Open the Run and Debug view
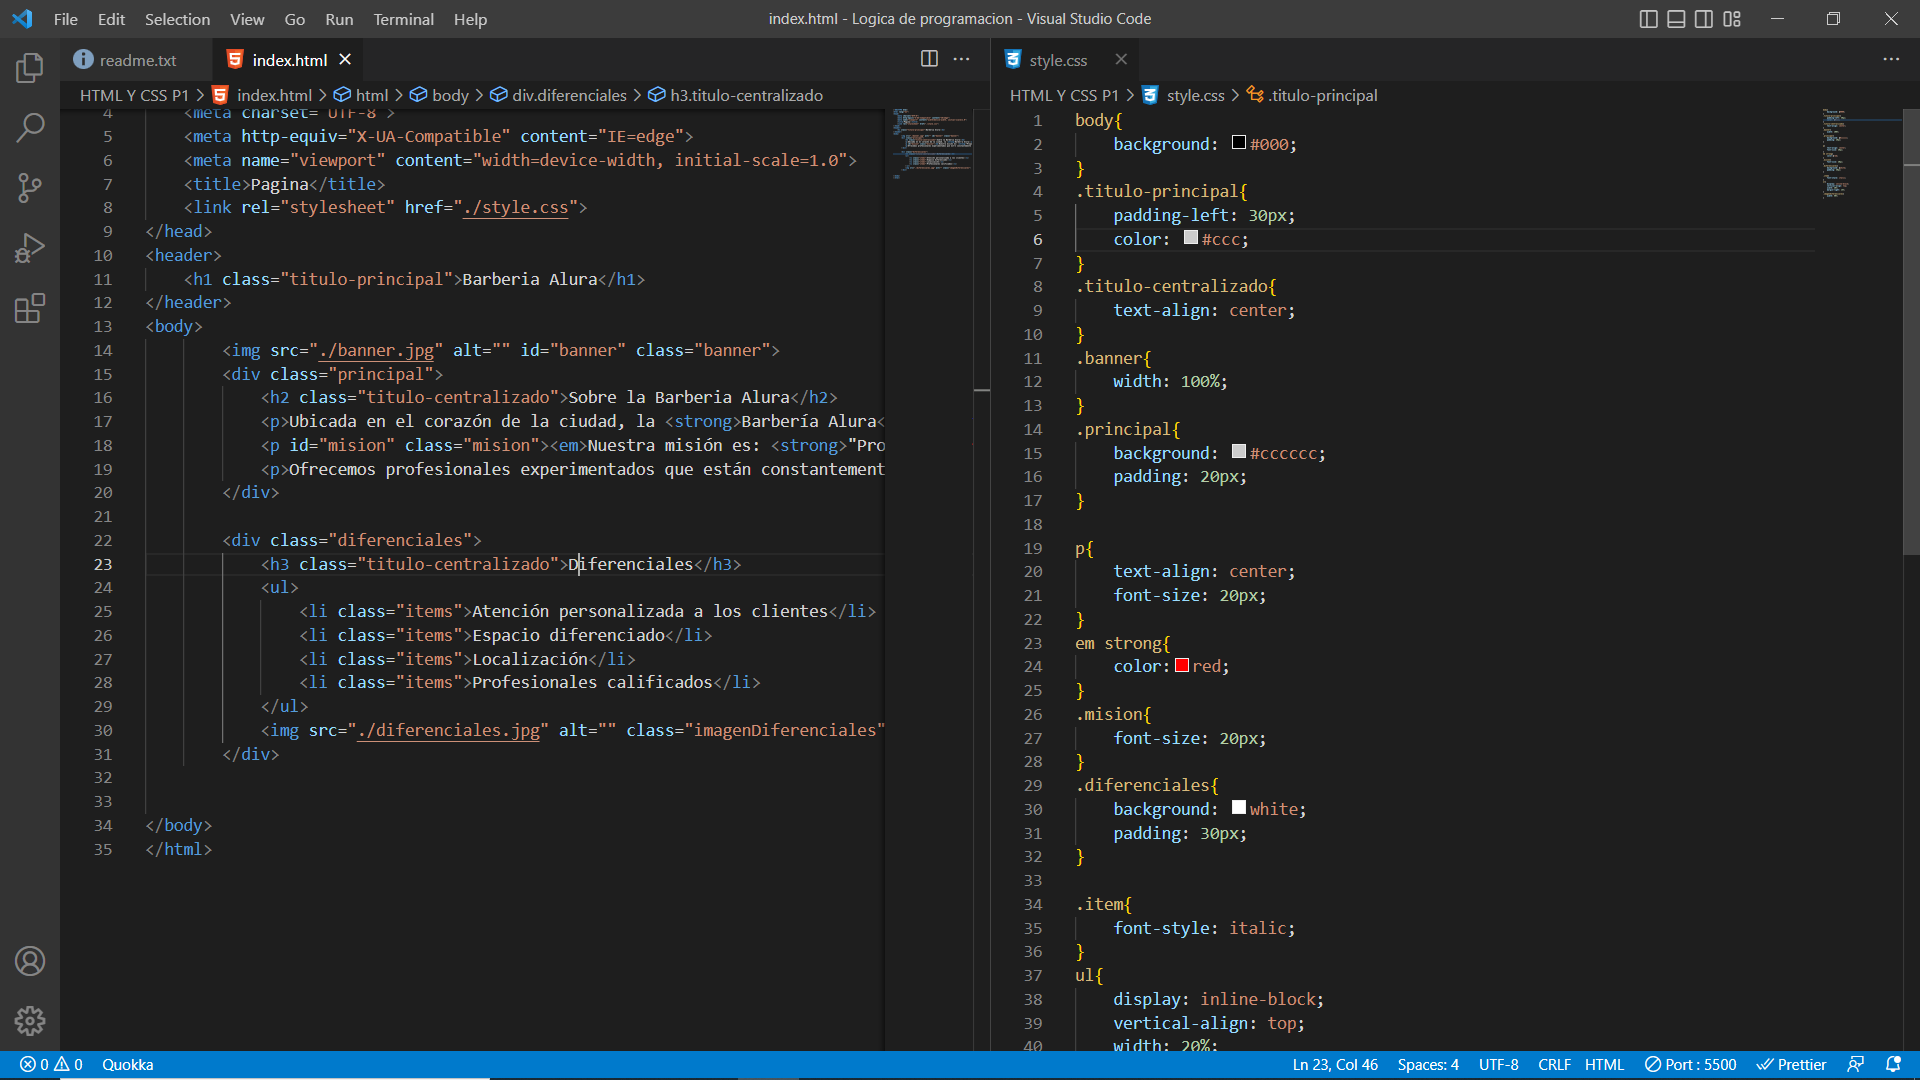Image resolution: width=1920 pixels, height=1080 pixels. pyautogui.click(x=30, y=247)
